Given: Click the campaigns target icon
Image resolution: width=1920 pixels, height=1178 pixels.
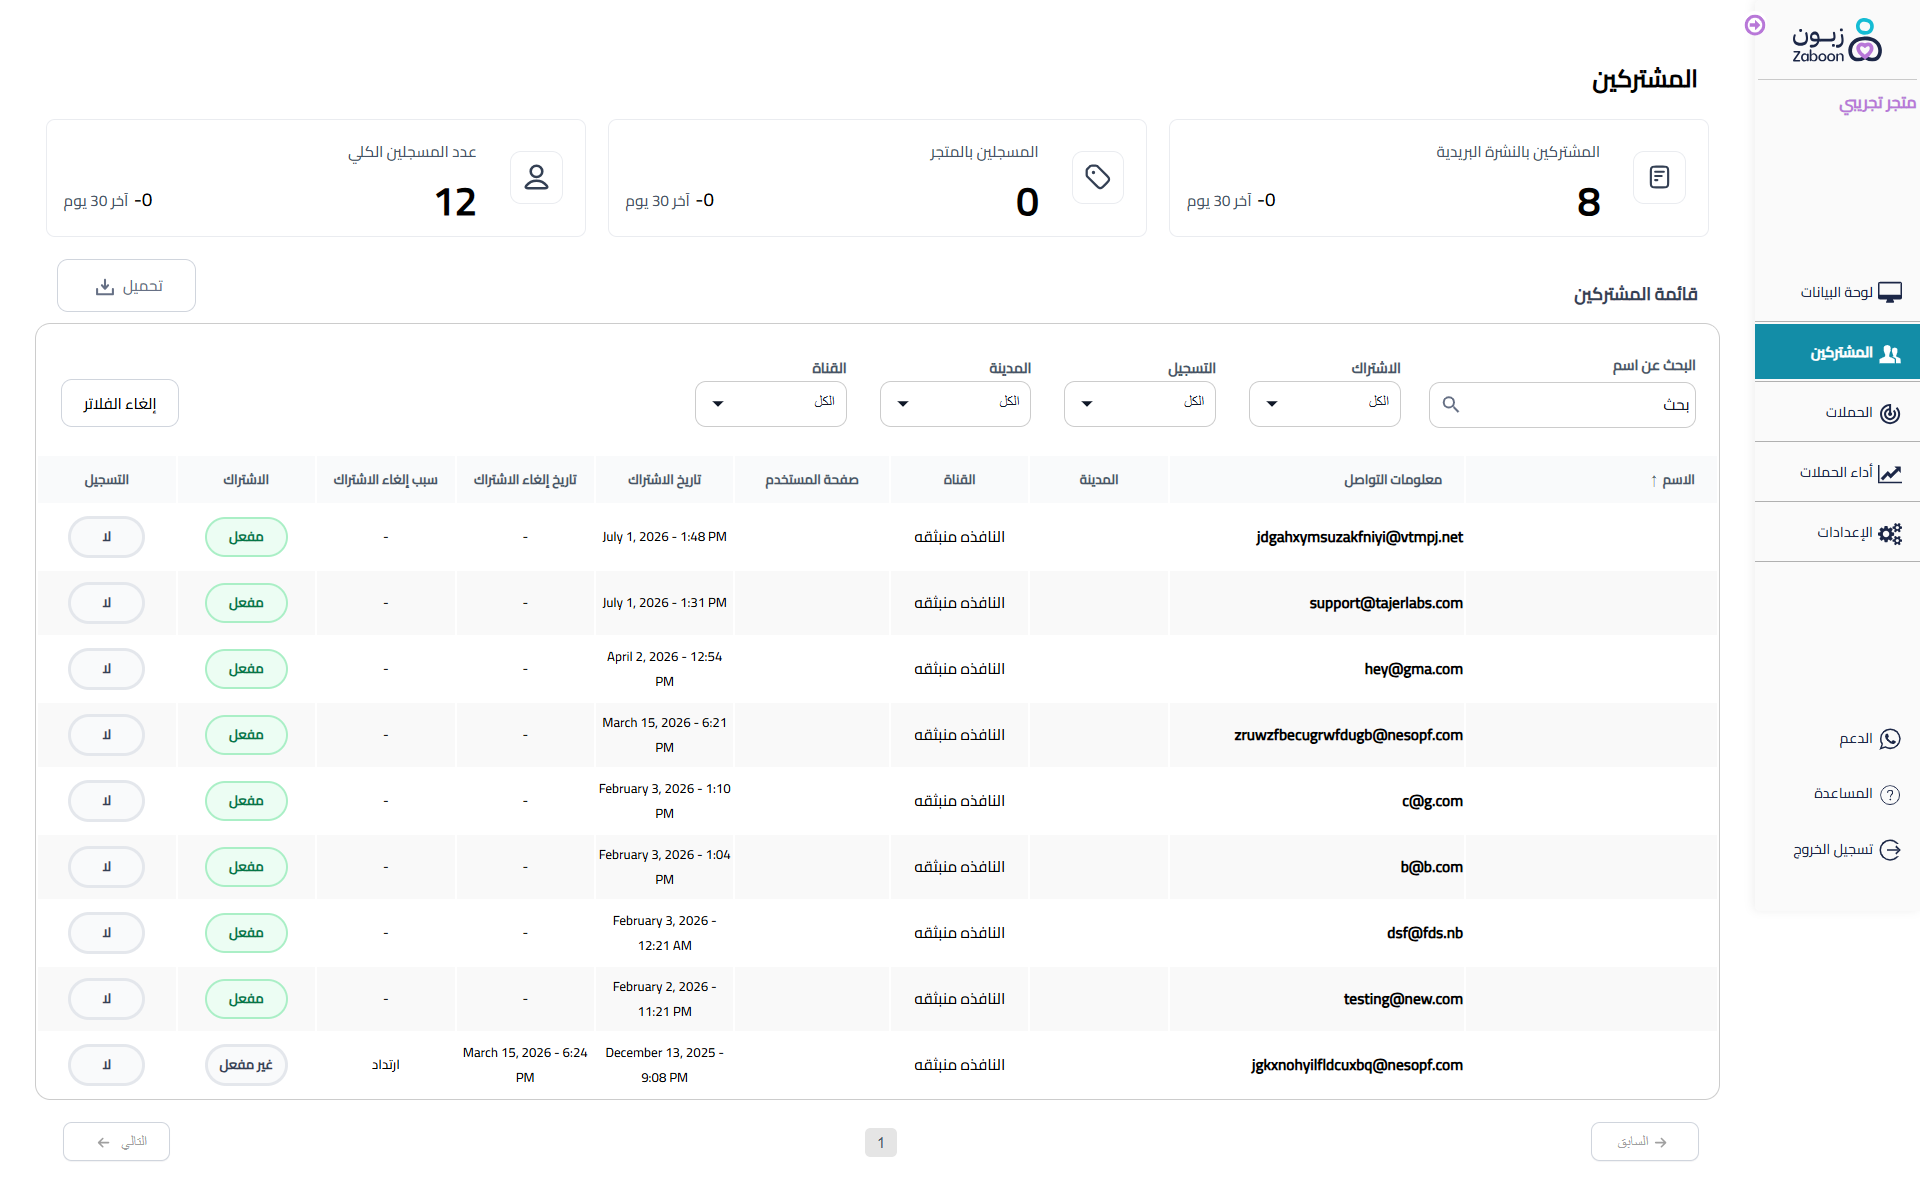Looking at the screenshot, I should click(1890, 413).
